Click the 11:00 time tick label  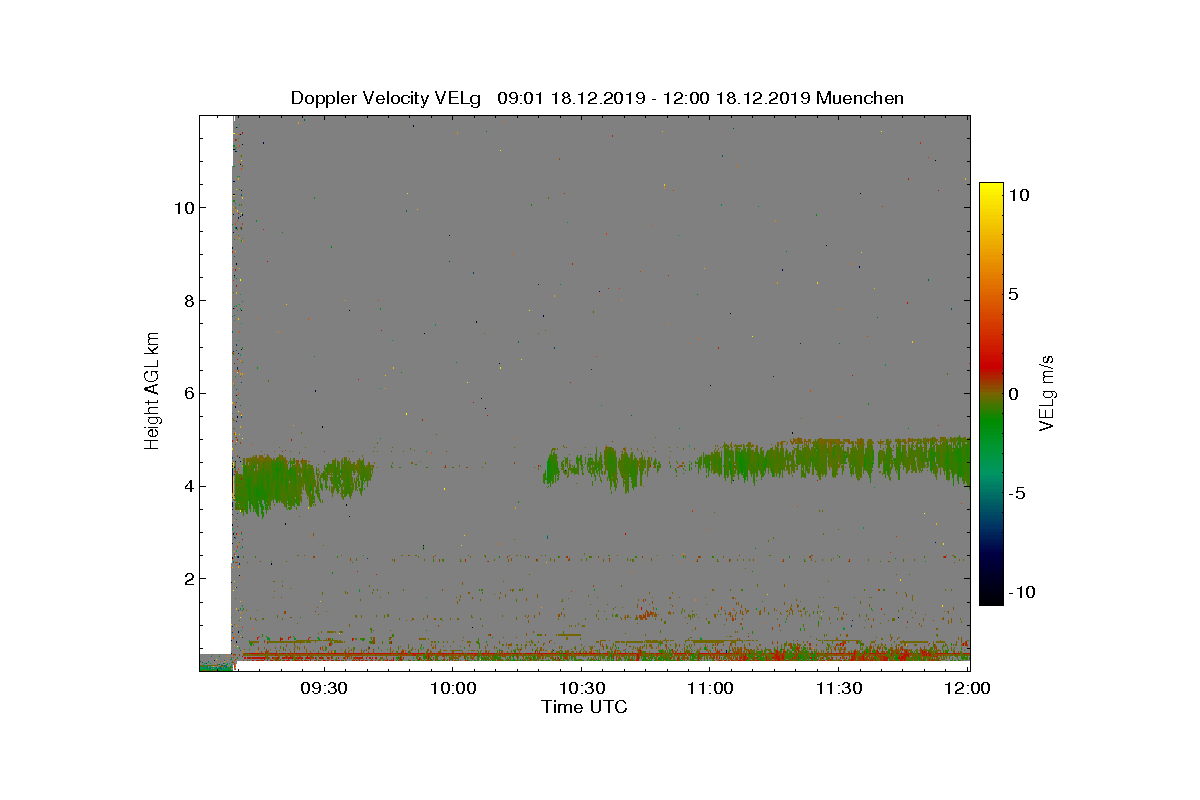(711, 688)
